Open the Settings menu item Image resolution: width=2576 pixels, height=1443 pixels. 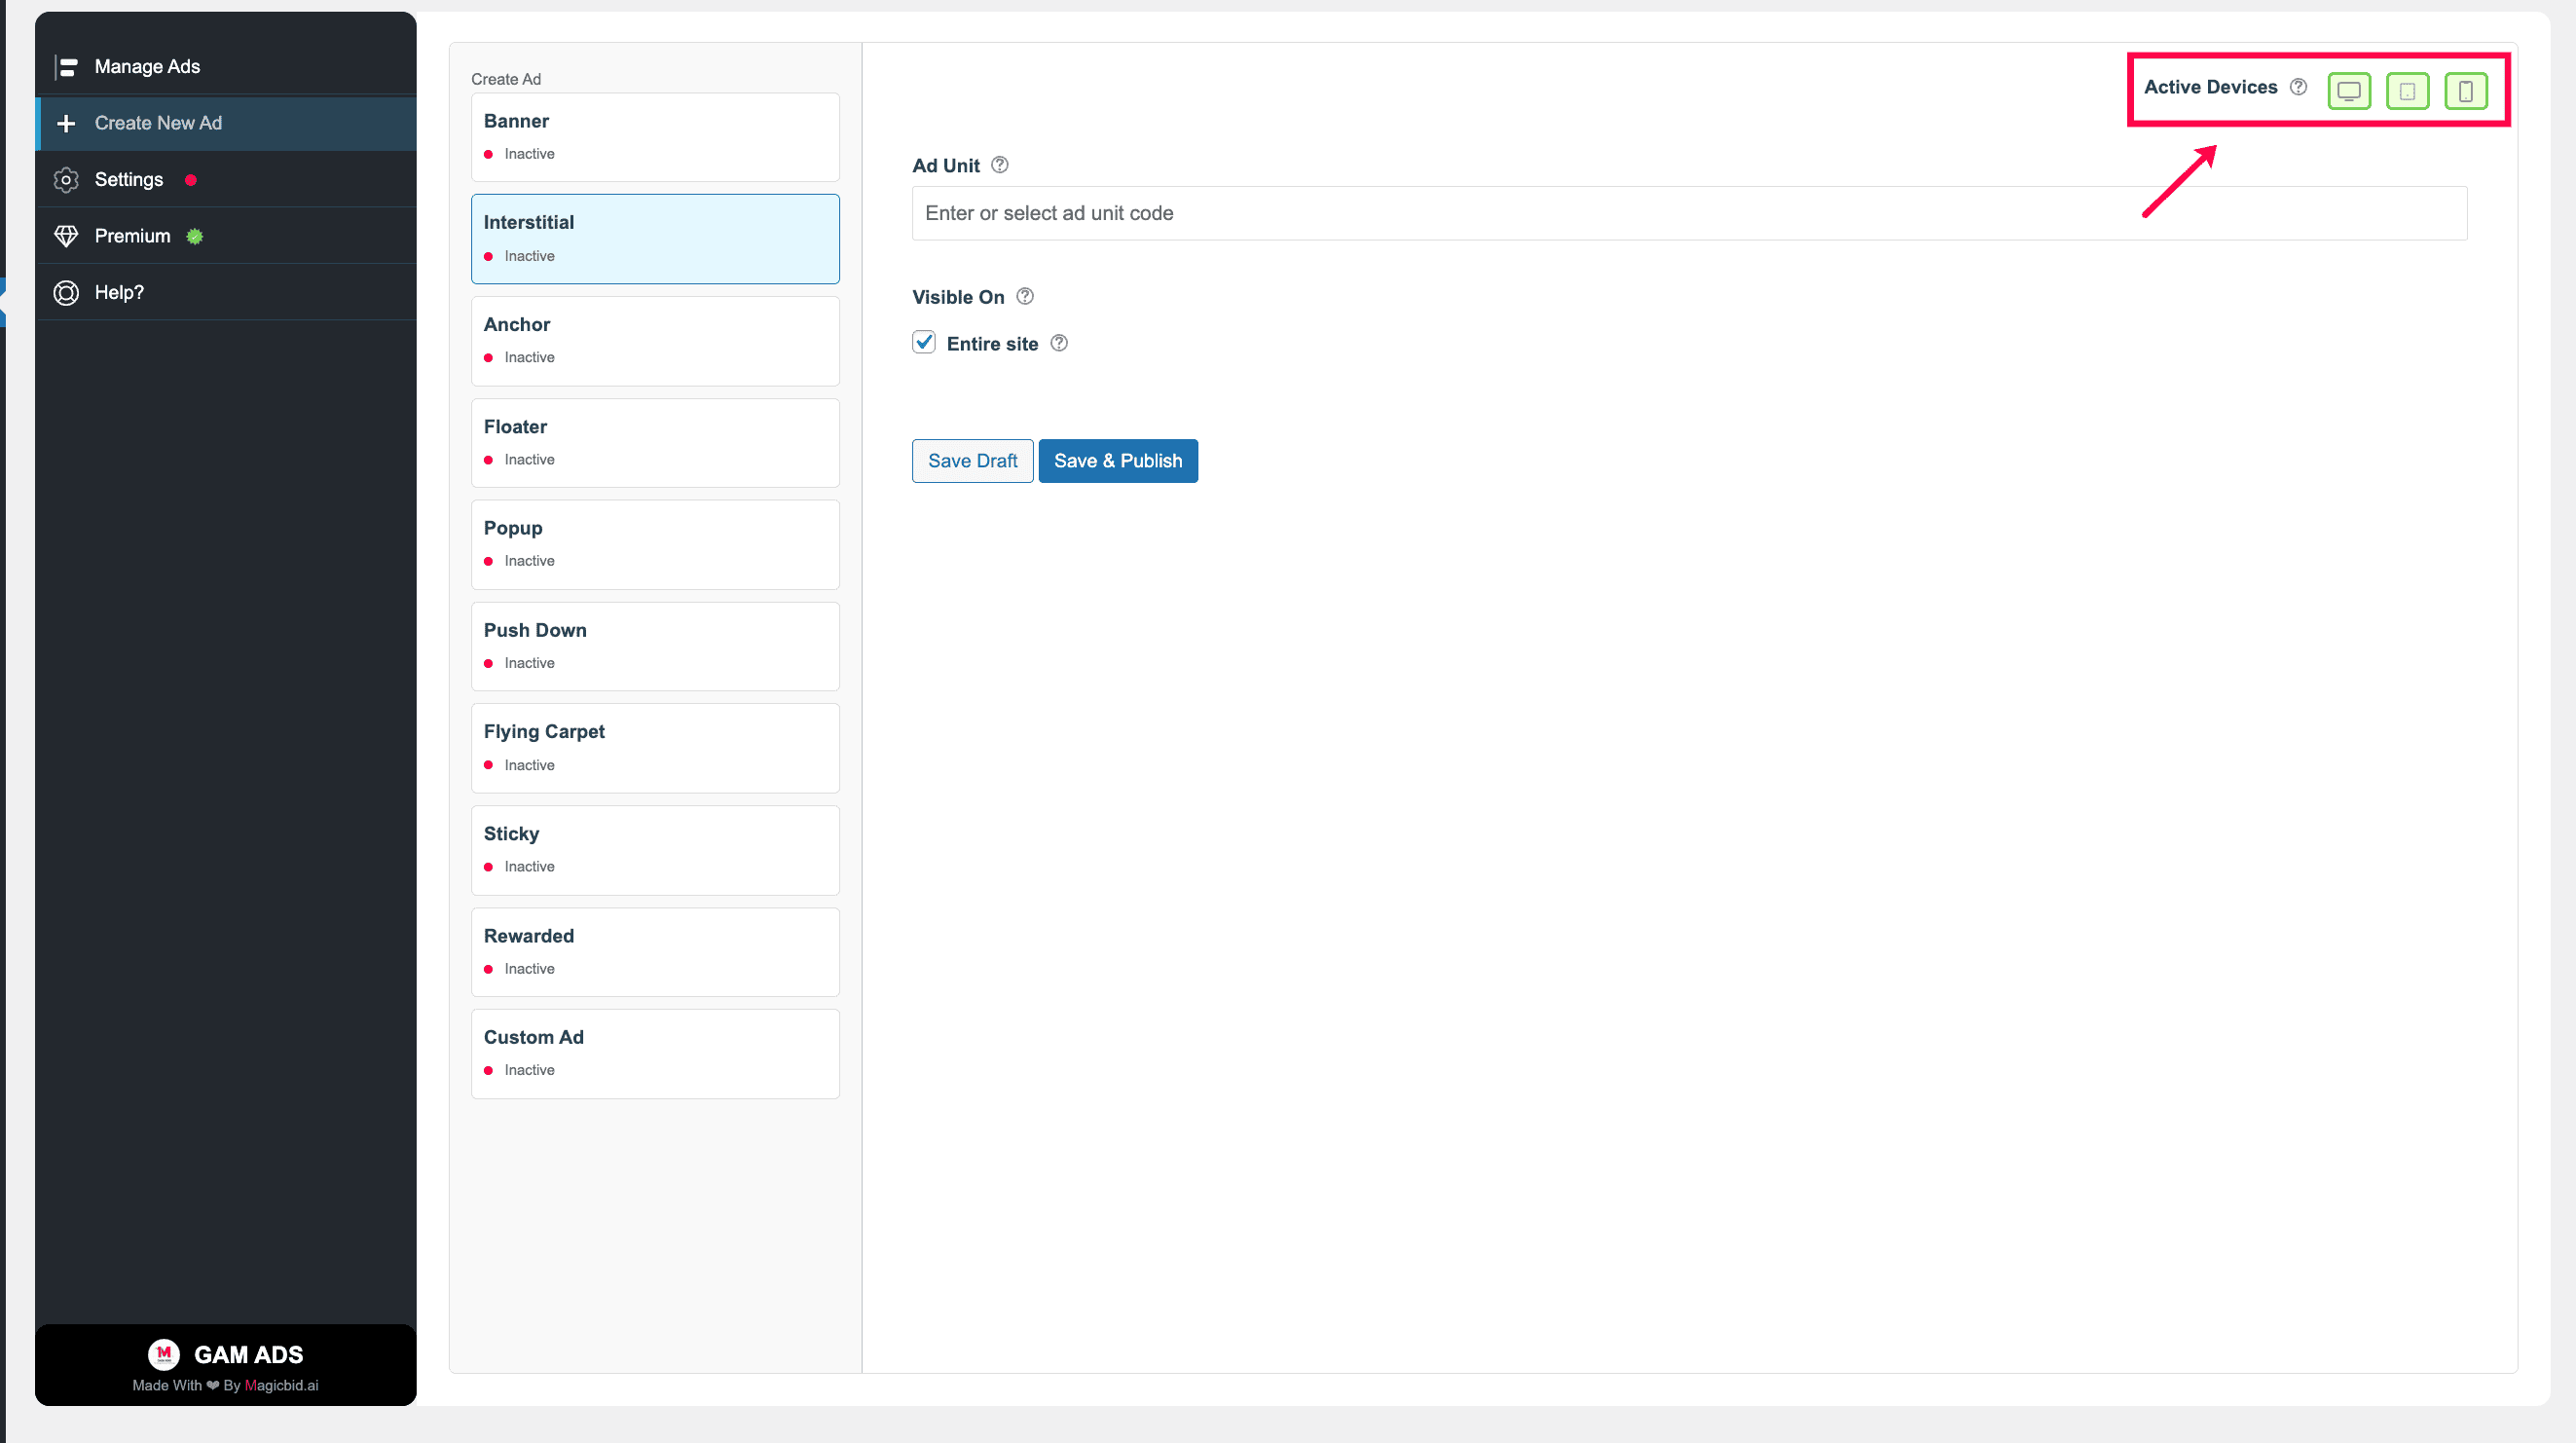[226, 180]
